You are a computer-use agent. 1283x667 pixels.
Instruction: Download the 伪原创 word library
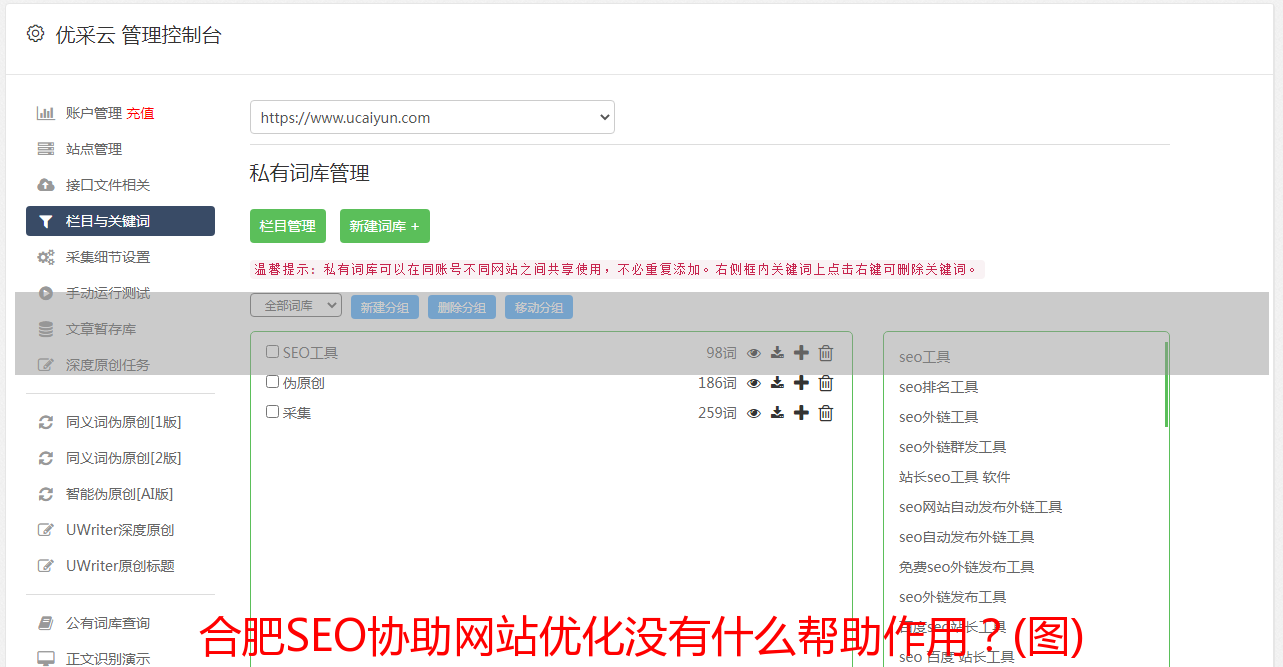click(x=777, y=383)
